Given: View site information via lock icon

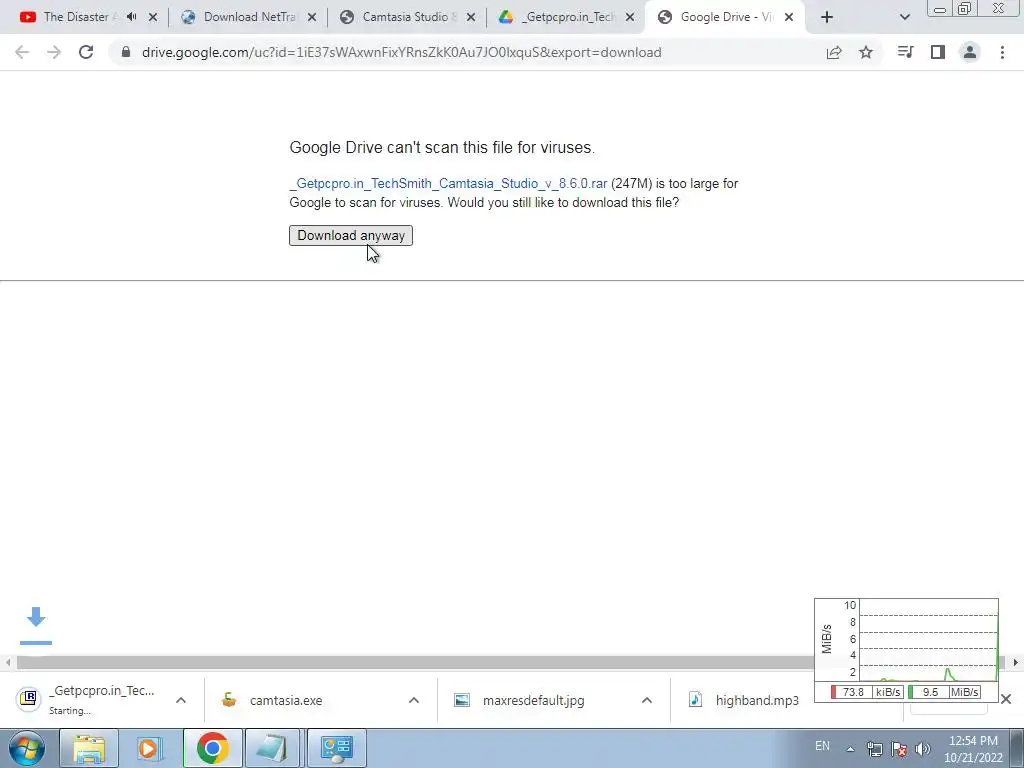Looking at the screenshot, I should point(126,52).
